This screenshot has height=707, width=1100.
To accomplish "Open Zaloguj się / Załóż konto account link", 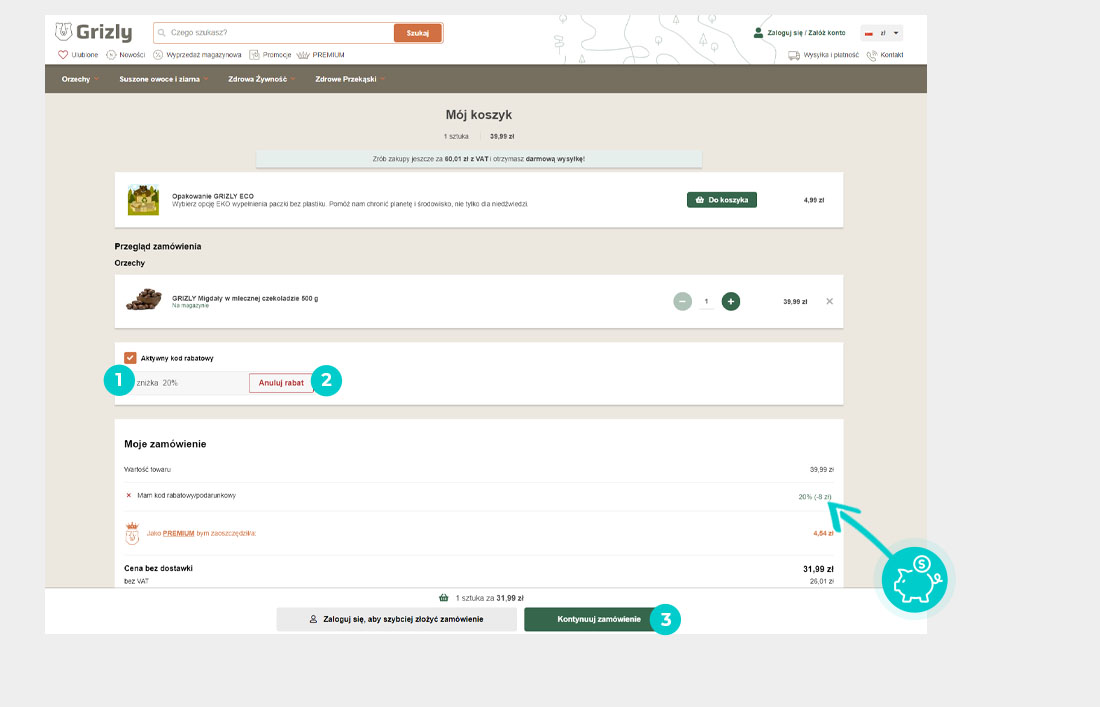I will click(x=799, y=33).
